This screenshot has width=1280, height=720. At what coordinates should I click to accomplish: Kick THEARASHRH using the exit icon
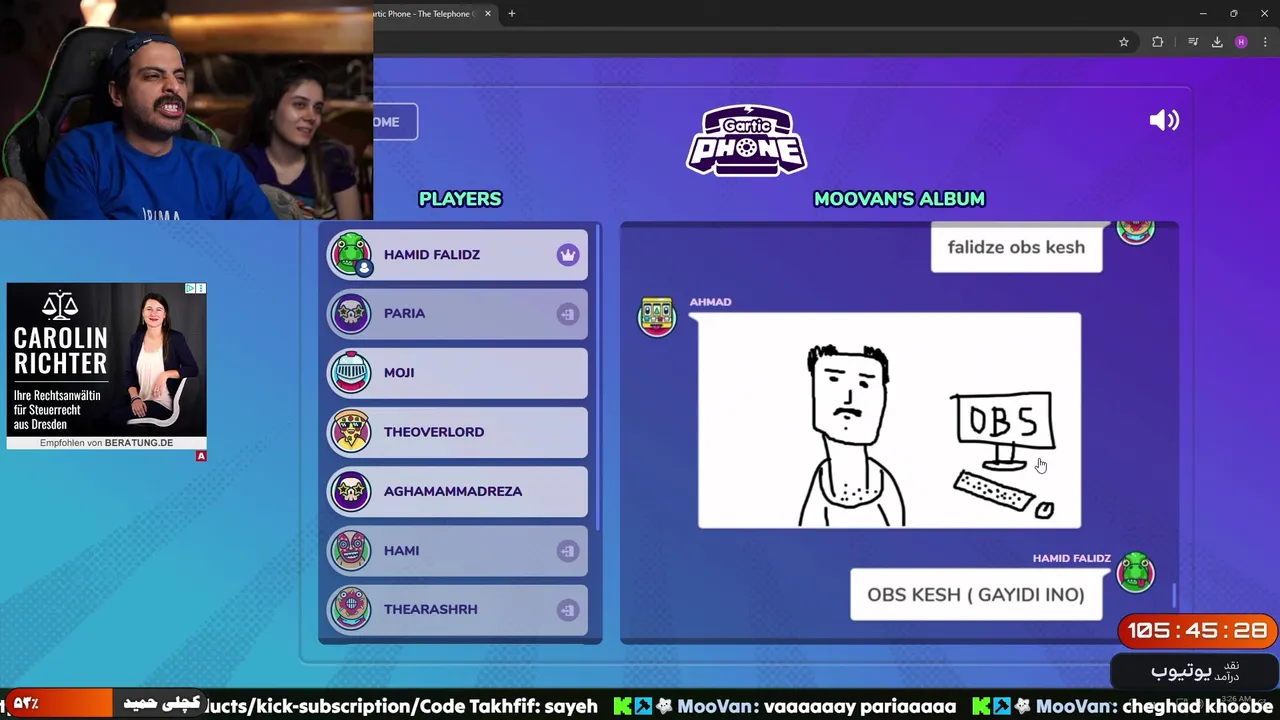[x=568, y=610]
